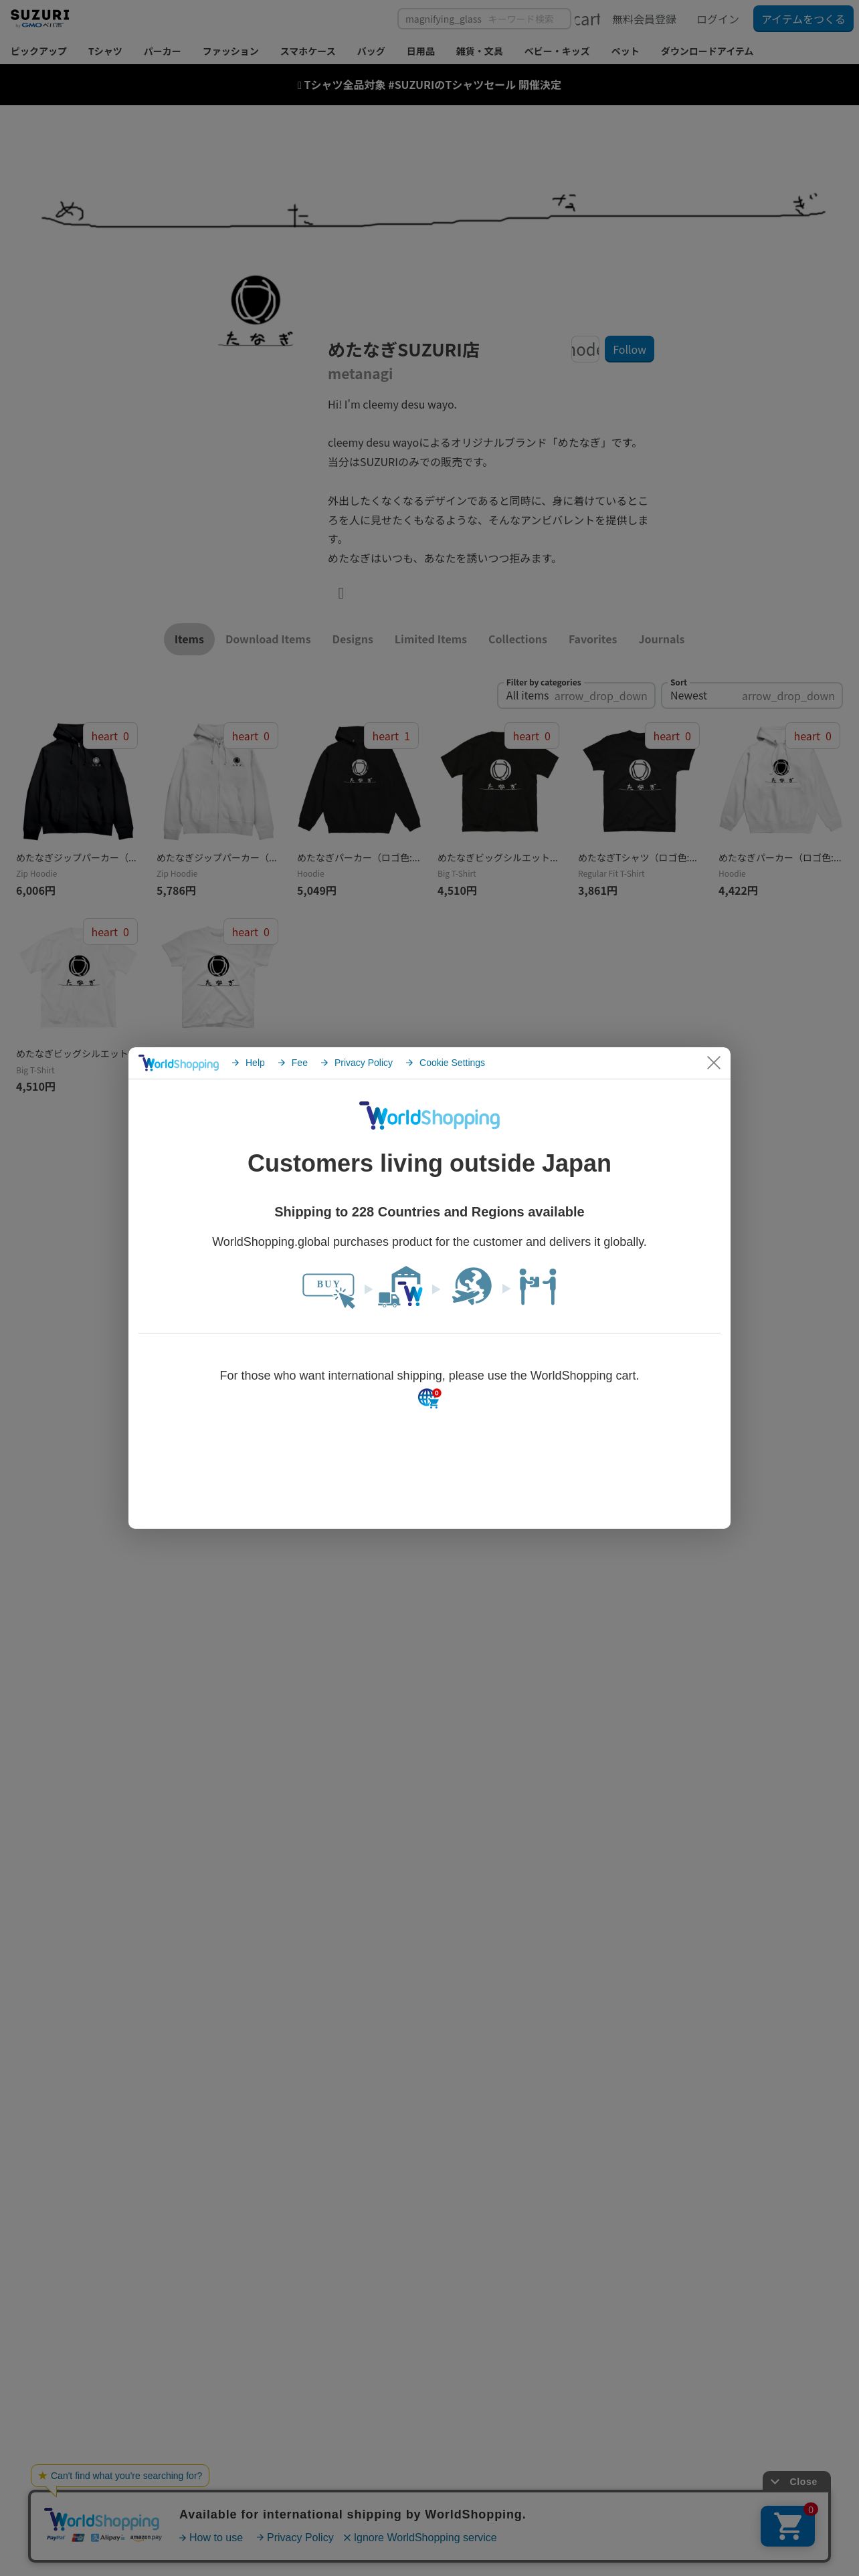Viewport: 859px width, 2576px height.
Task: Open the gray Hoodie 4,422円 thumbnail
Action: tap(780, 782)
